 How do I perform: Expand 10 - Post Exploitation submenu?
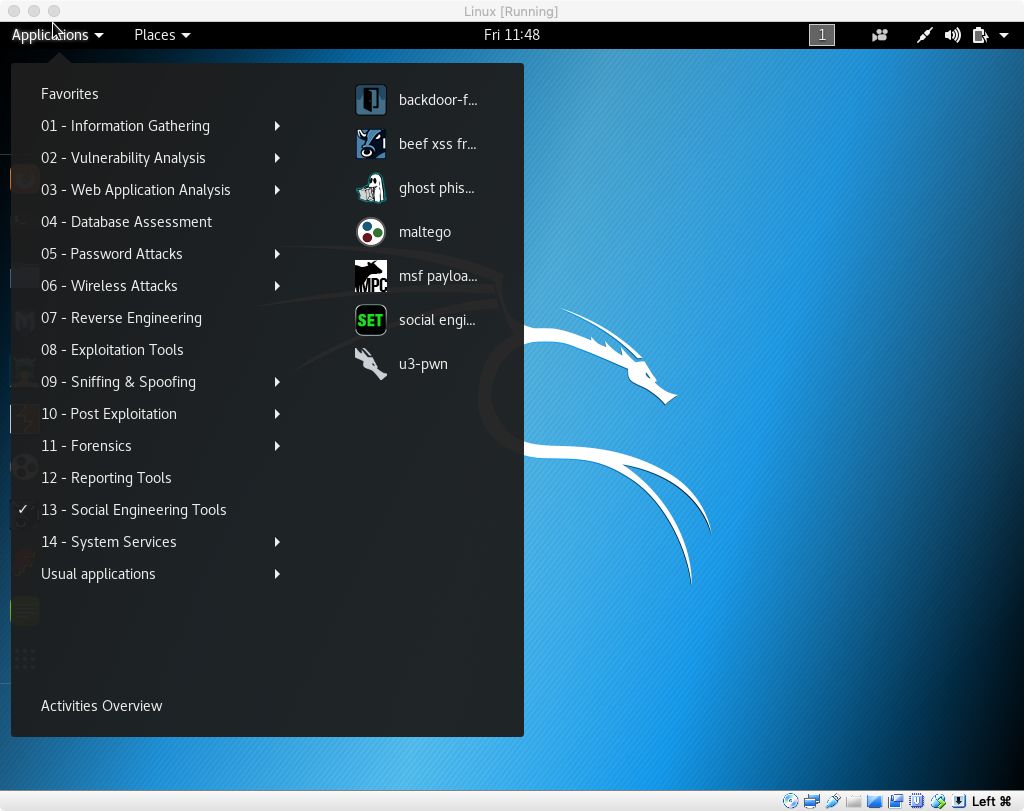click(x=160, y=414)
